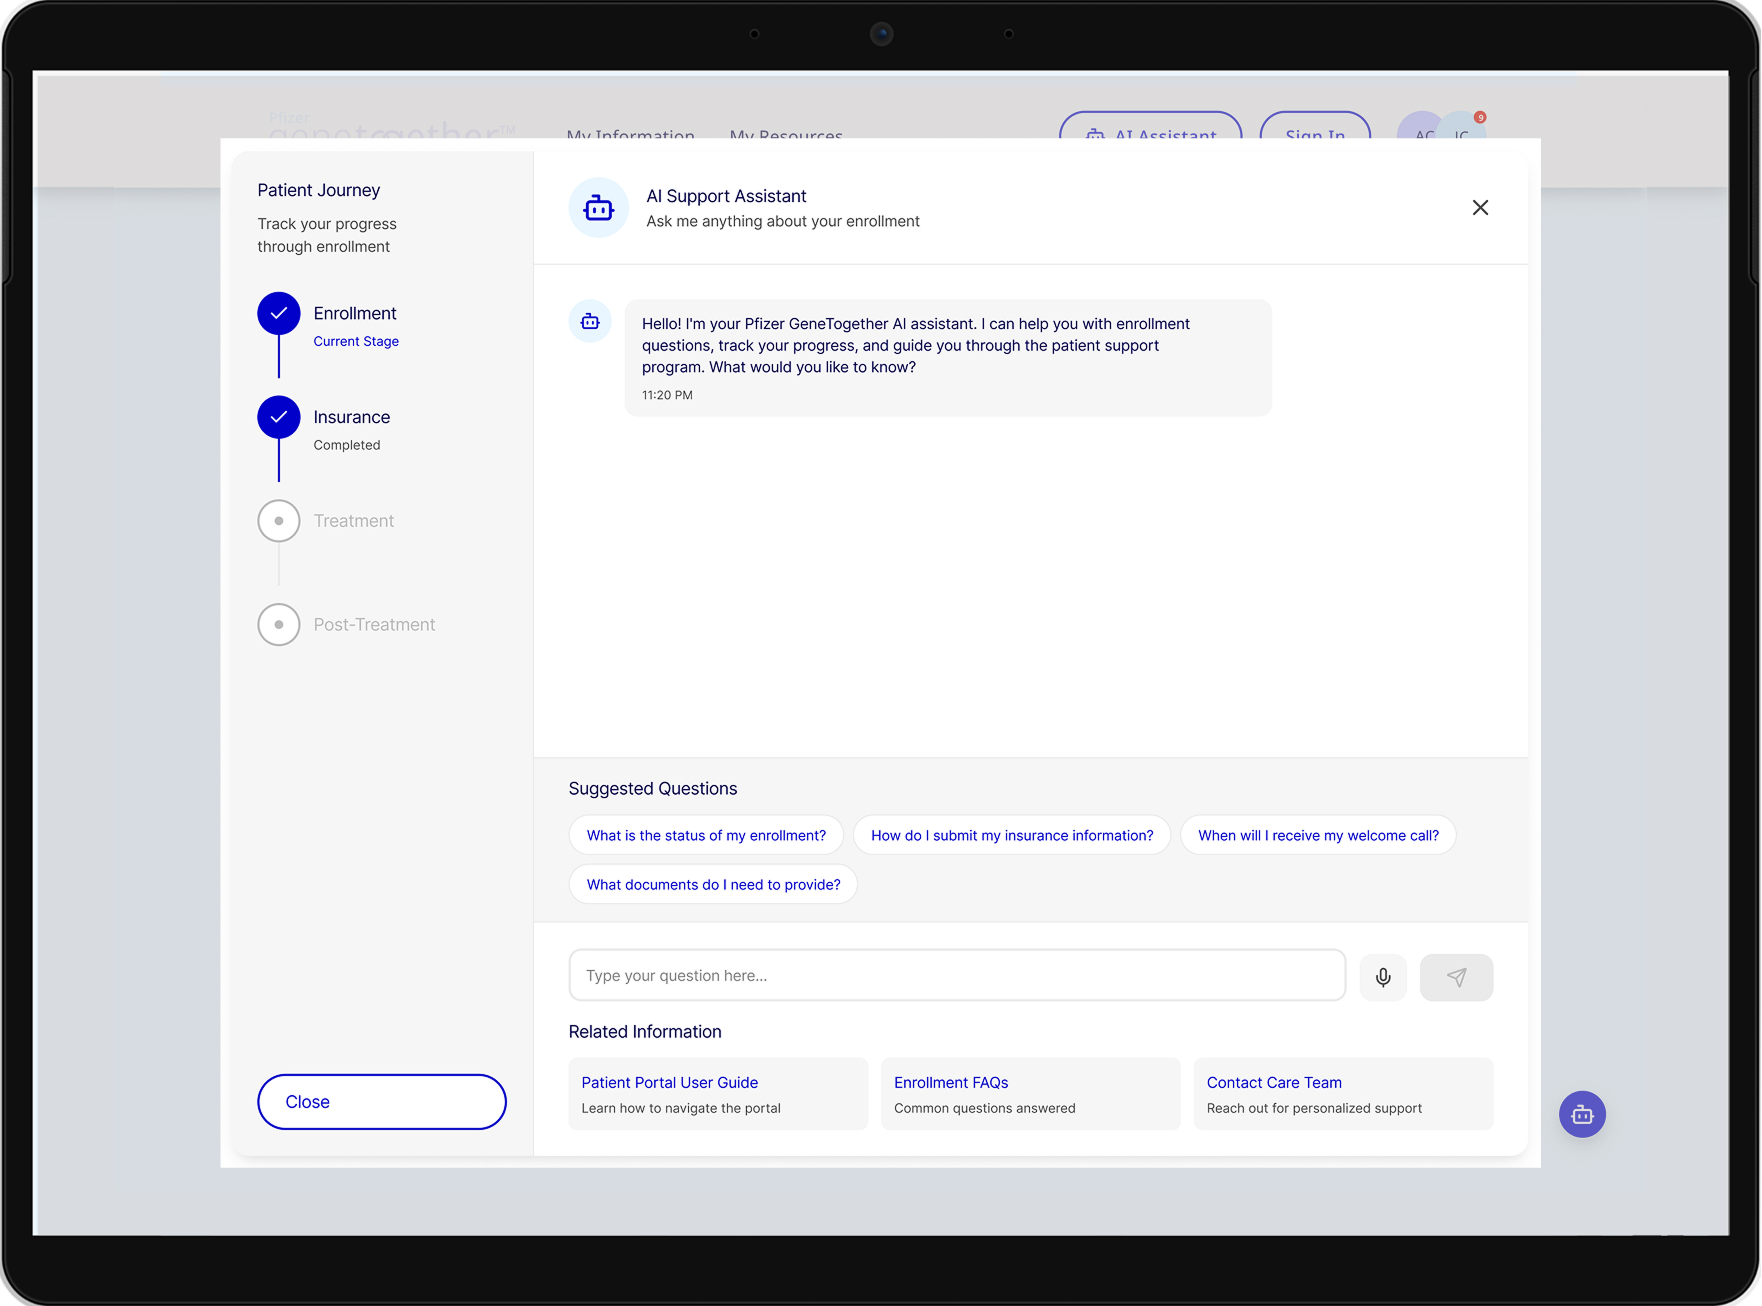
Task: Ask 'What is the status of my enrollment?' suggestion
Action: pos(706,834)
